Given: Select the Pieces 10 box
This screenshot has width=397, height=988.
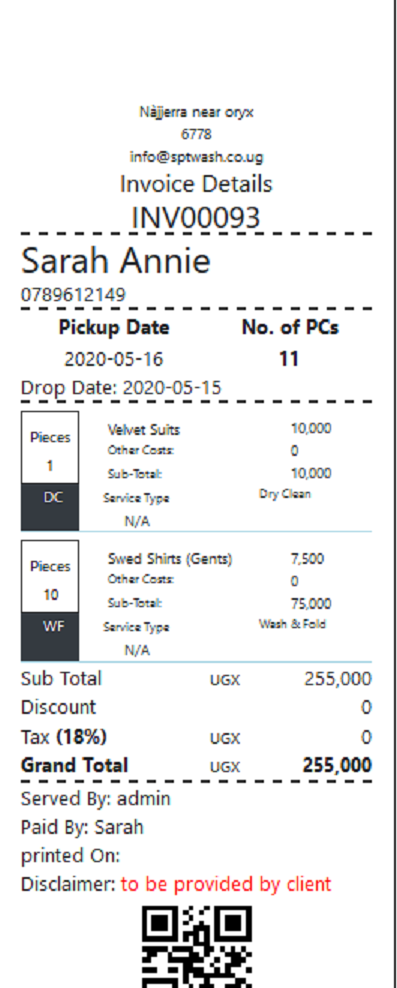Looking at the screenshot, I should (x=50, y=577).
